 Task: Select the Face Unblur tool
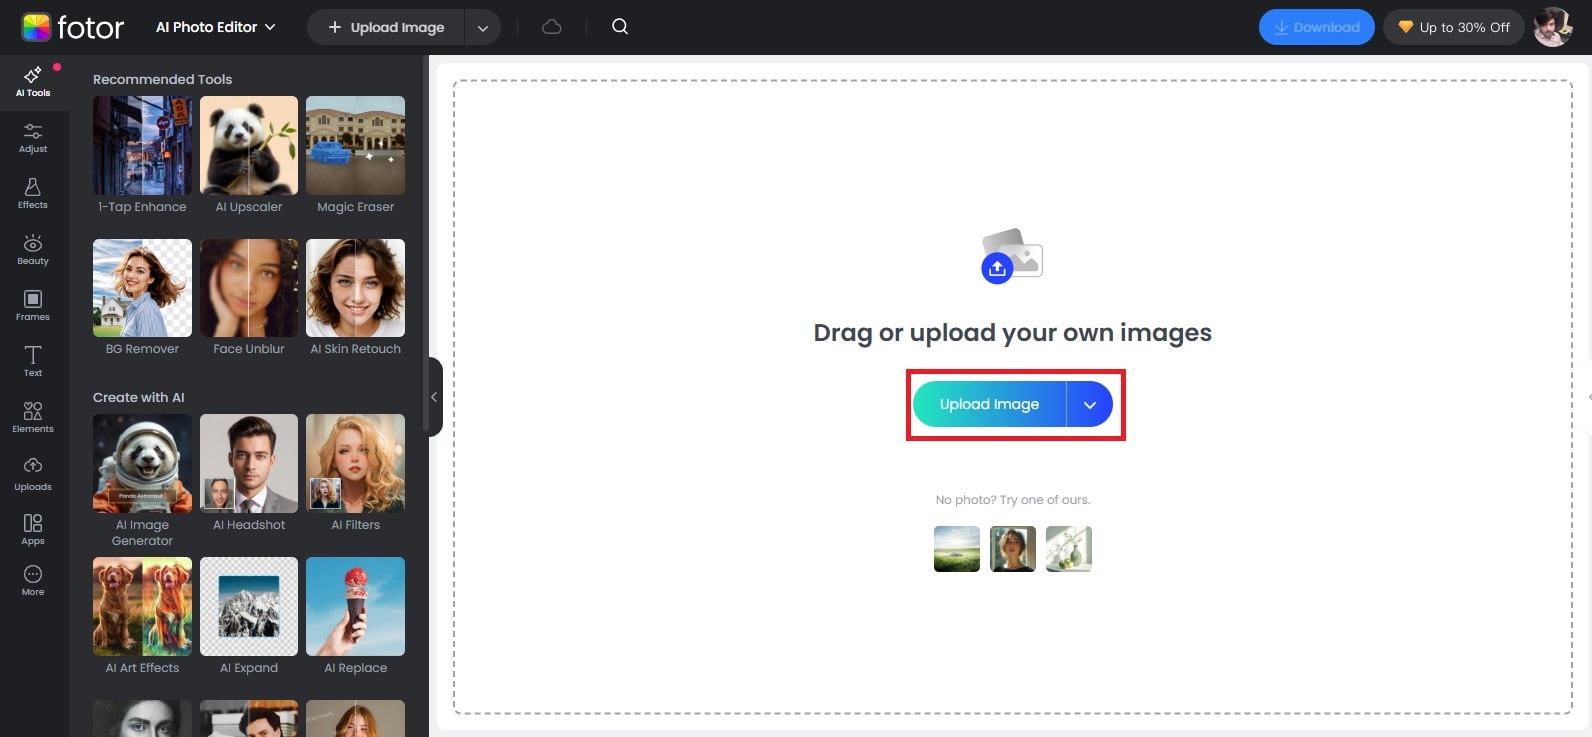pyautogui.click(x=249, y=298)
